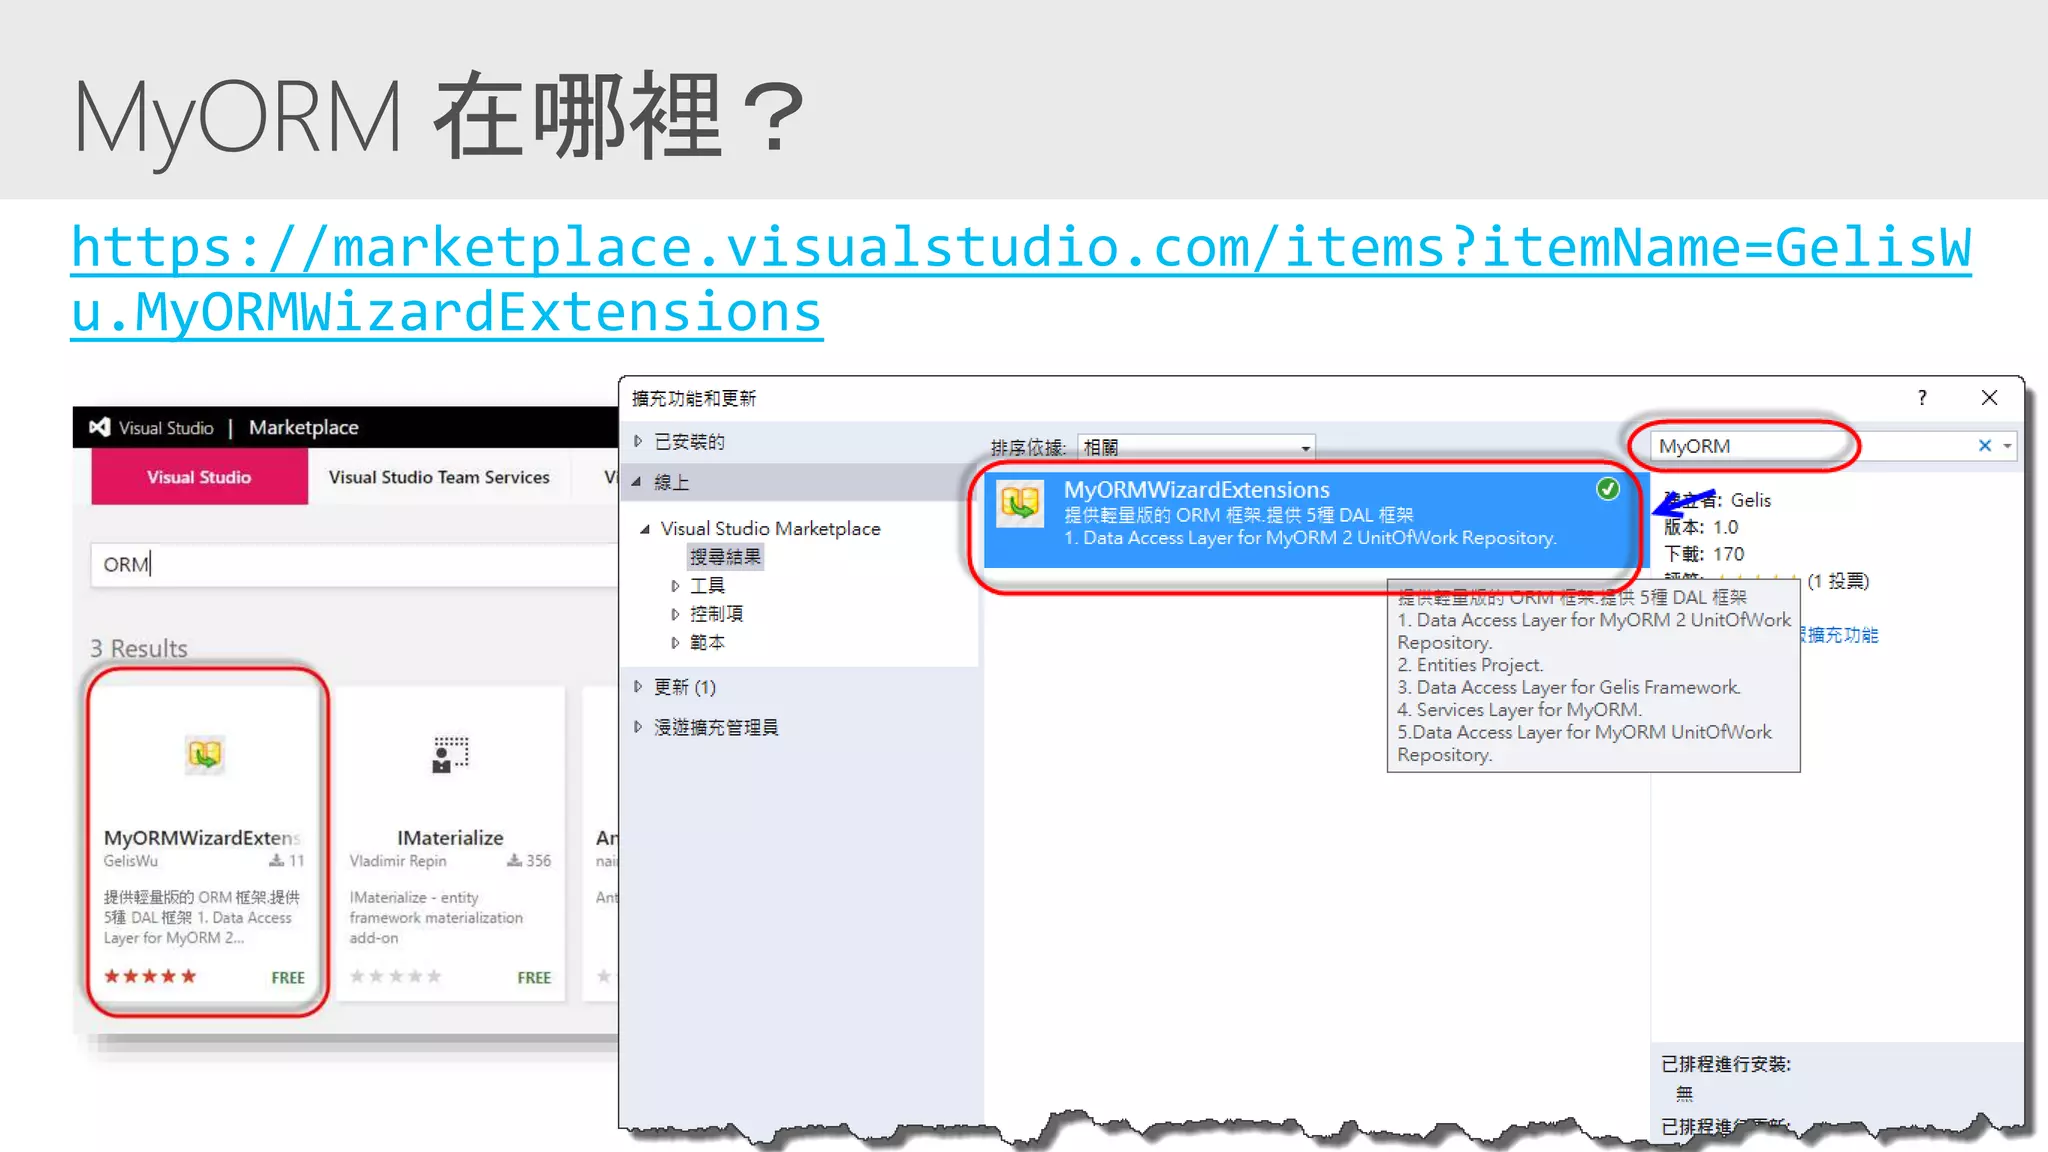This screenshot has width=2048, height=1152.
Task: Expand the 更新 (1) section
Action: click(638, 687)
